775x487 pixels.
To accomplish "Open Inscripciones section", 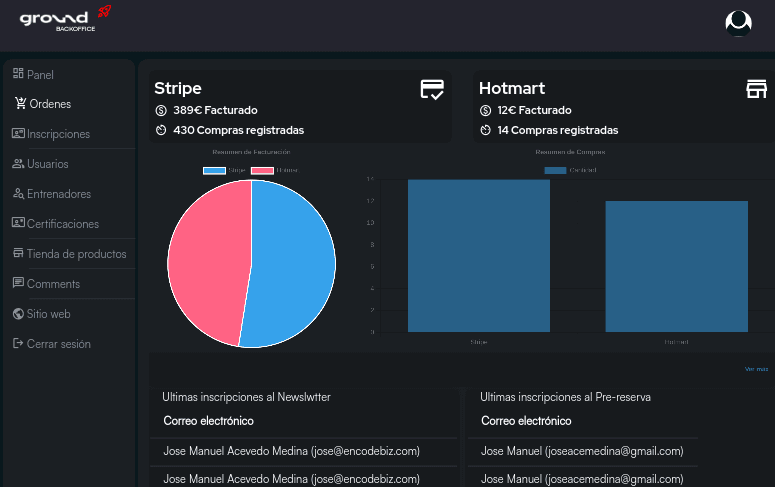I will 59,134.
